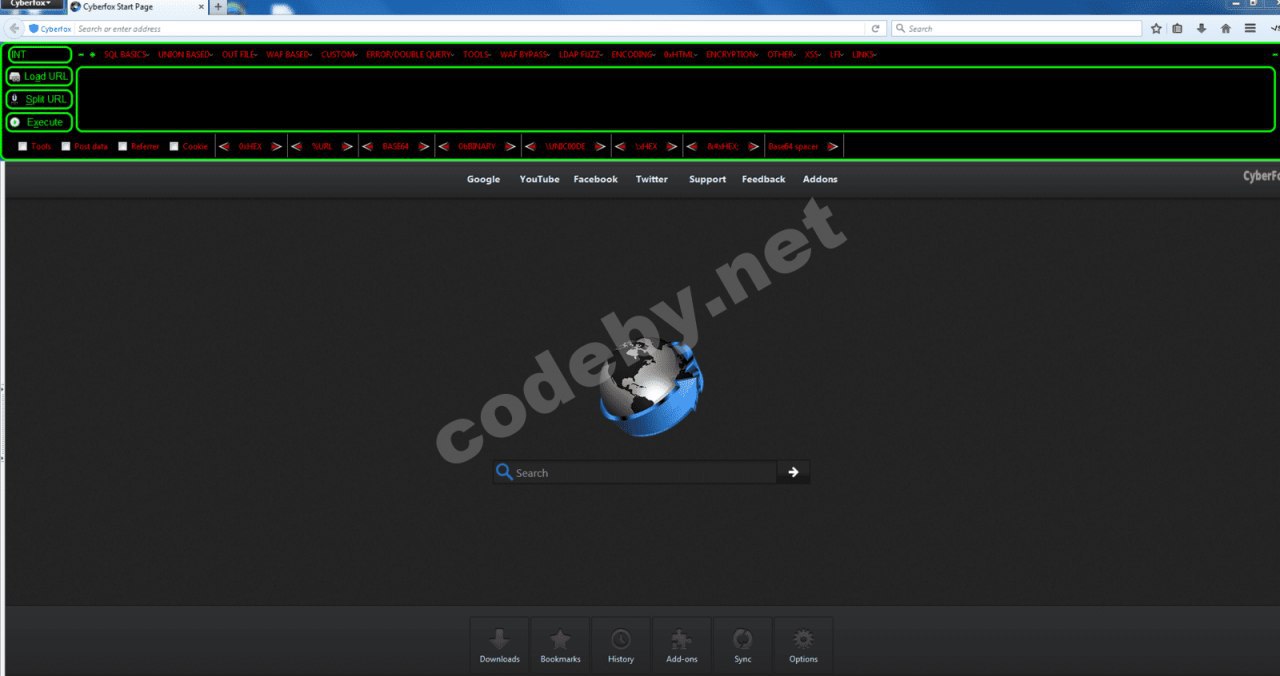Click left arrow for 0xHEX decode

pyautogui.click(x=225, y=146)
